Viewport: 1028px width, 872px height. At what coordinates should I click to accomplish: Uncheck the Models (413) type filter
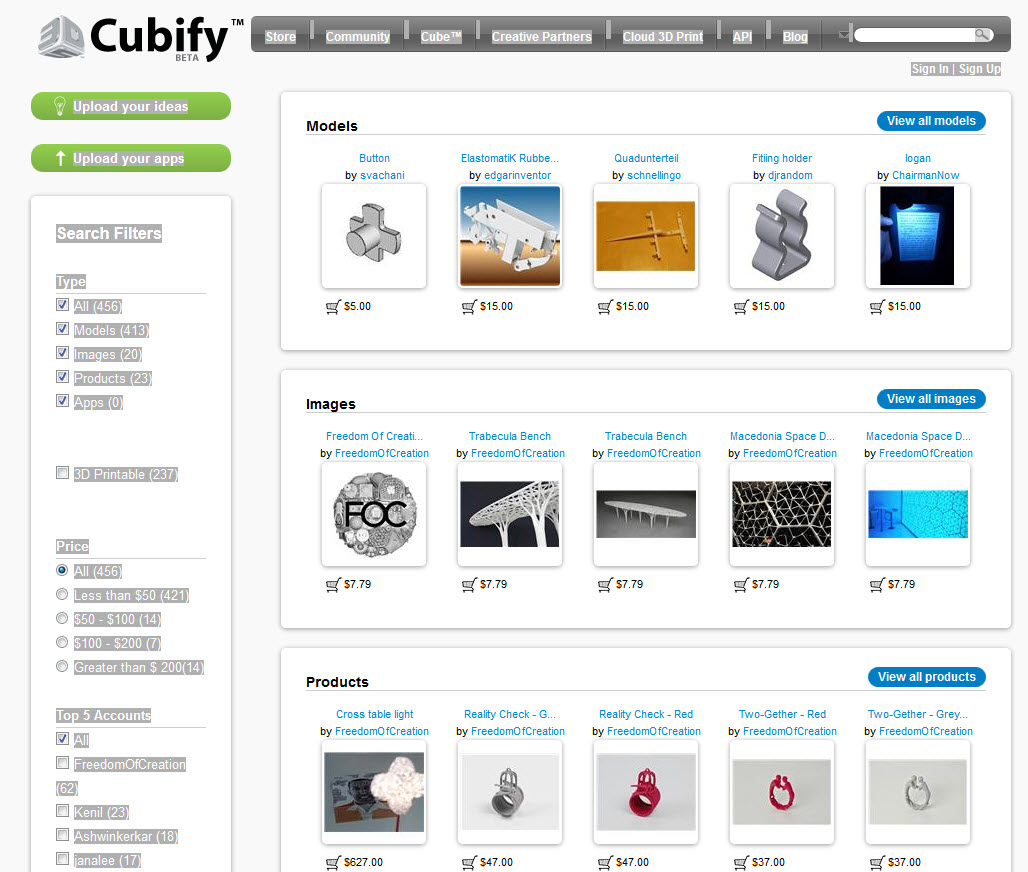pyautogui.click(x=62, y=328)
